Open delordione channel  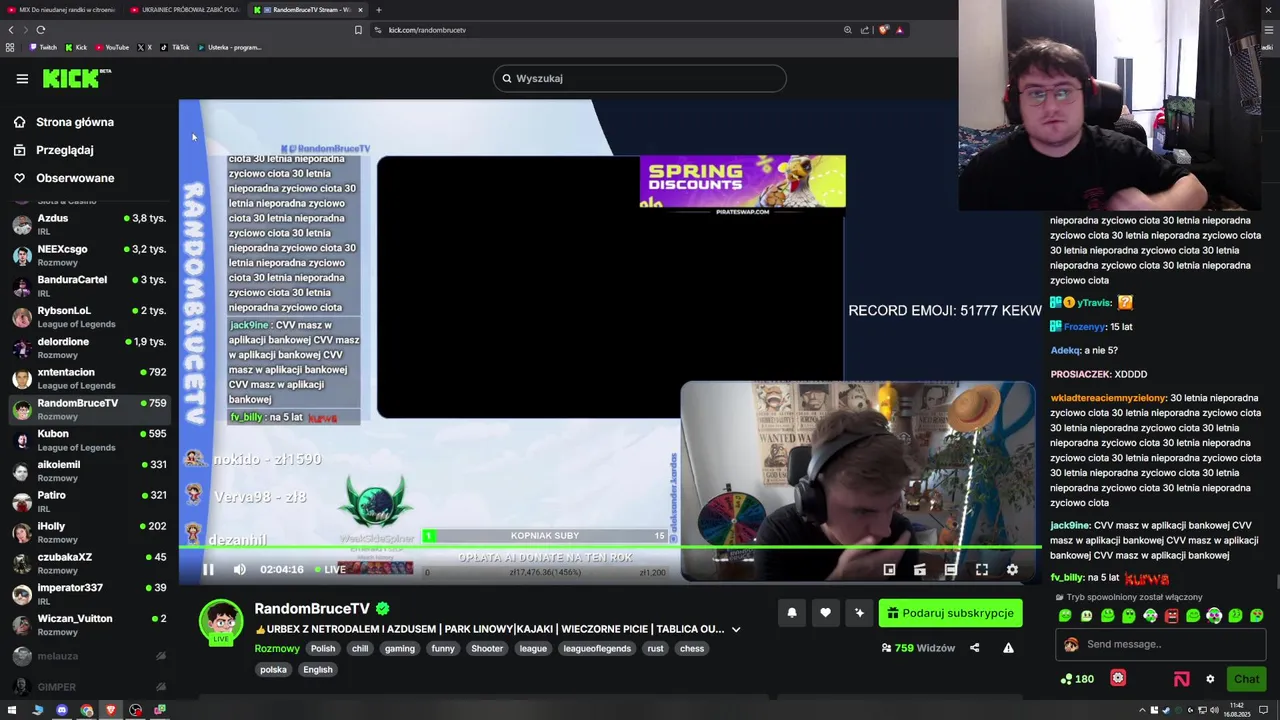pyautogui.click(x=89, y=348)
